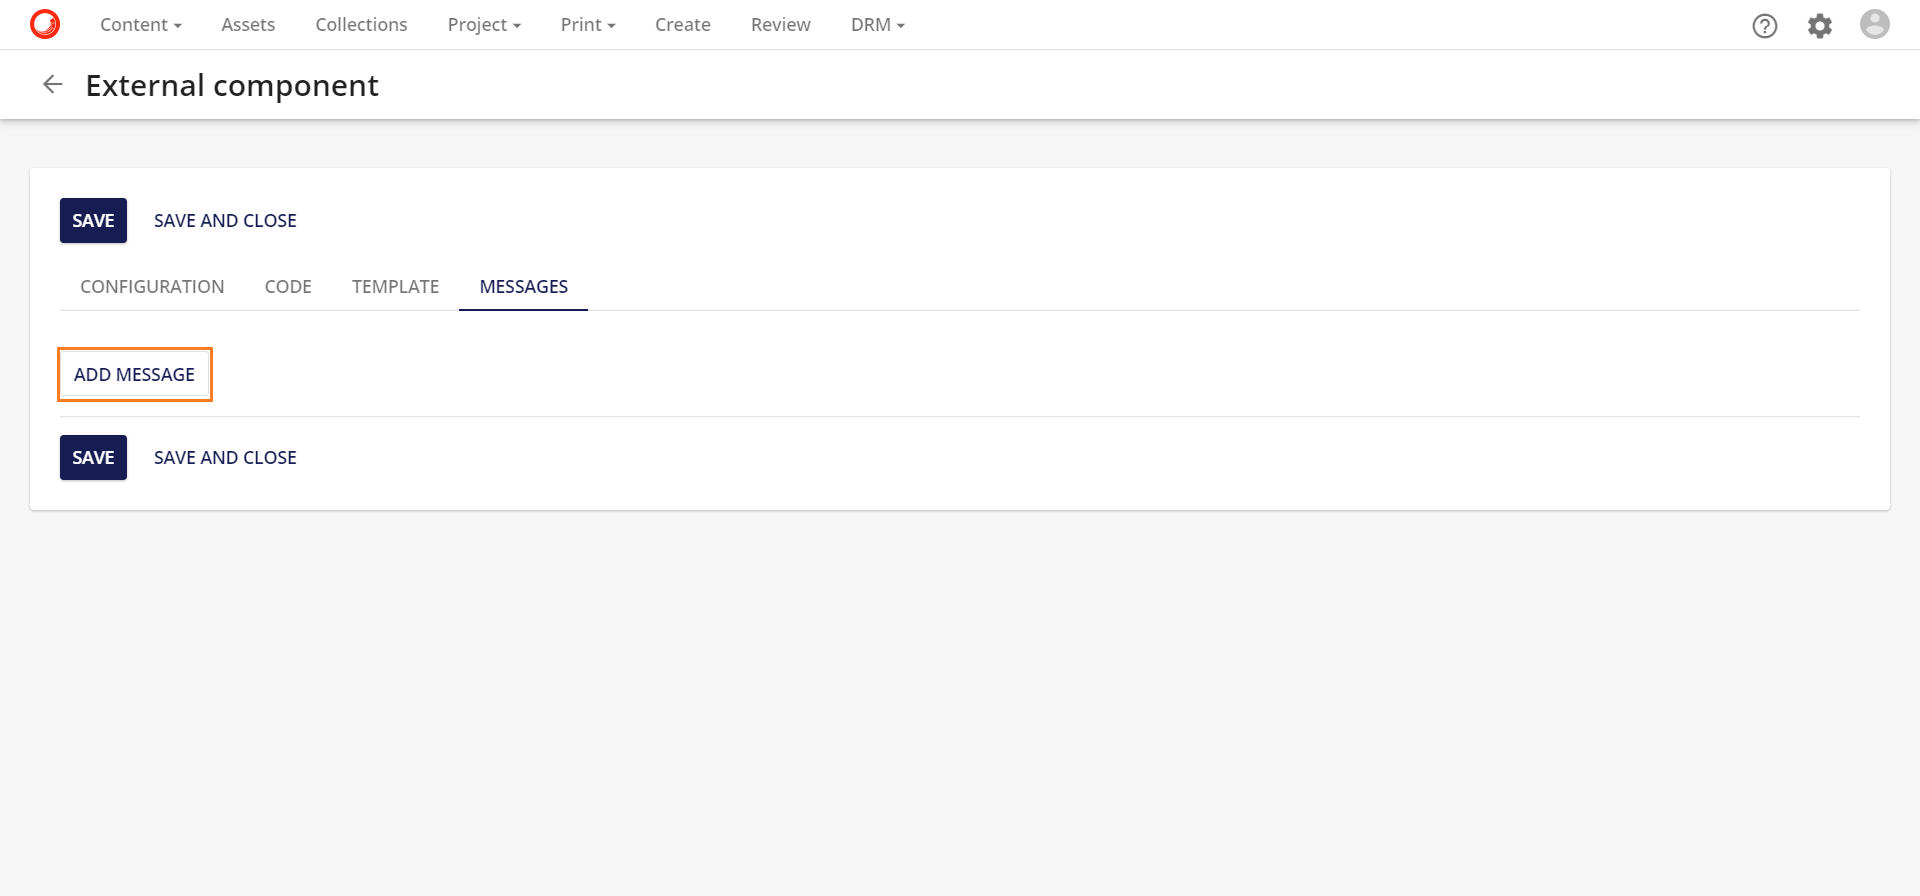The width and height of the screenshot is (1920, 896).
Task: Open the settings gear icon
Action: pyautogui.click(x=1820, y=26)
